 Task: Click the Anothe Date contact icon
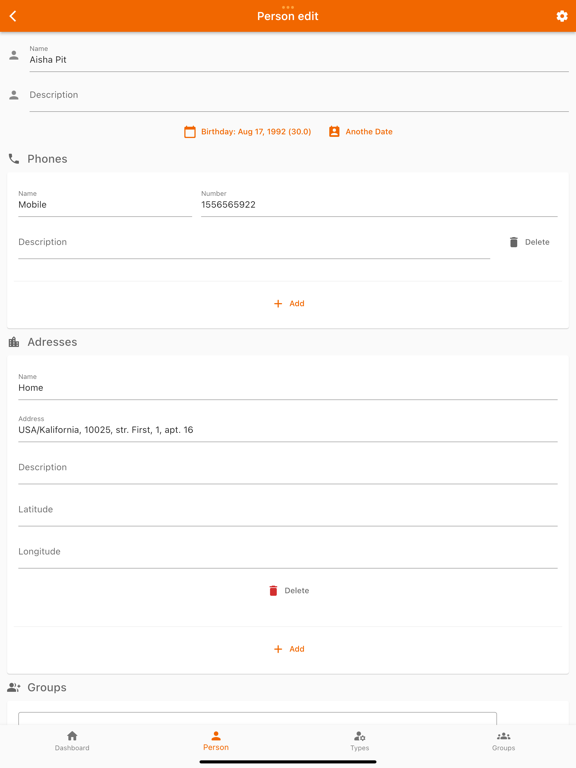[x=334, y=132]
